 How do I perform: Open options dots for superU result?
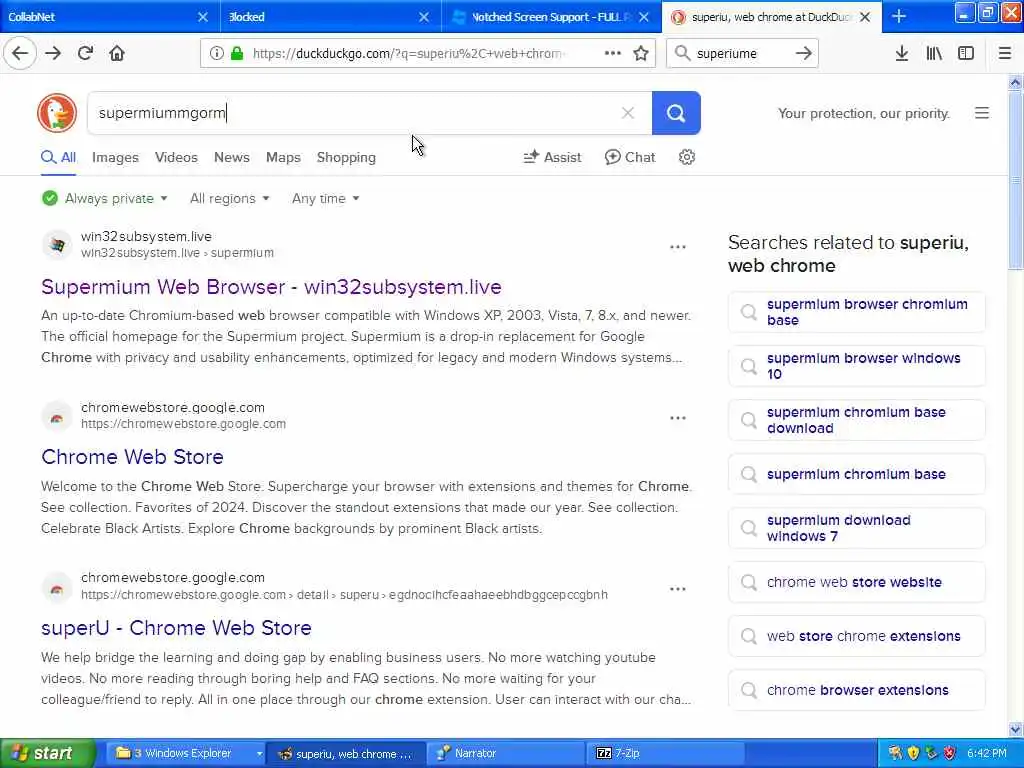coord(678,589)
